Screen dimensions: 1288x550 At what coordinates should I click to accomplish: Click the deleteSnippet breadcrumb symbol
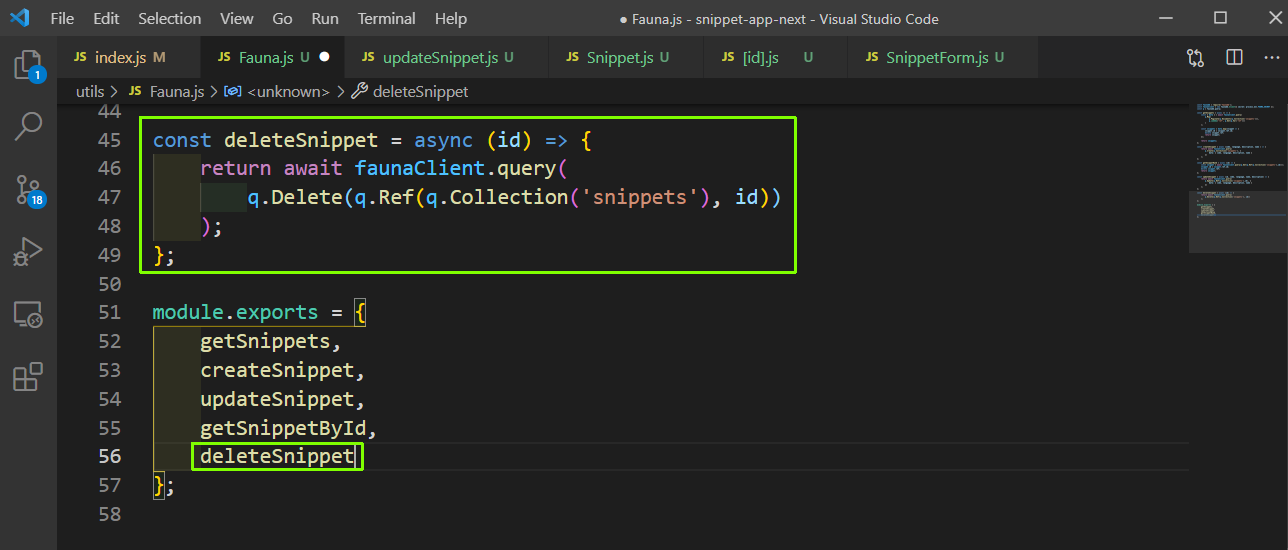410,91
